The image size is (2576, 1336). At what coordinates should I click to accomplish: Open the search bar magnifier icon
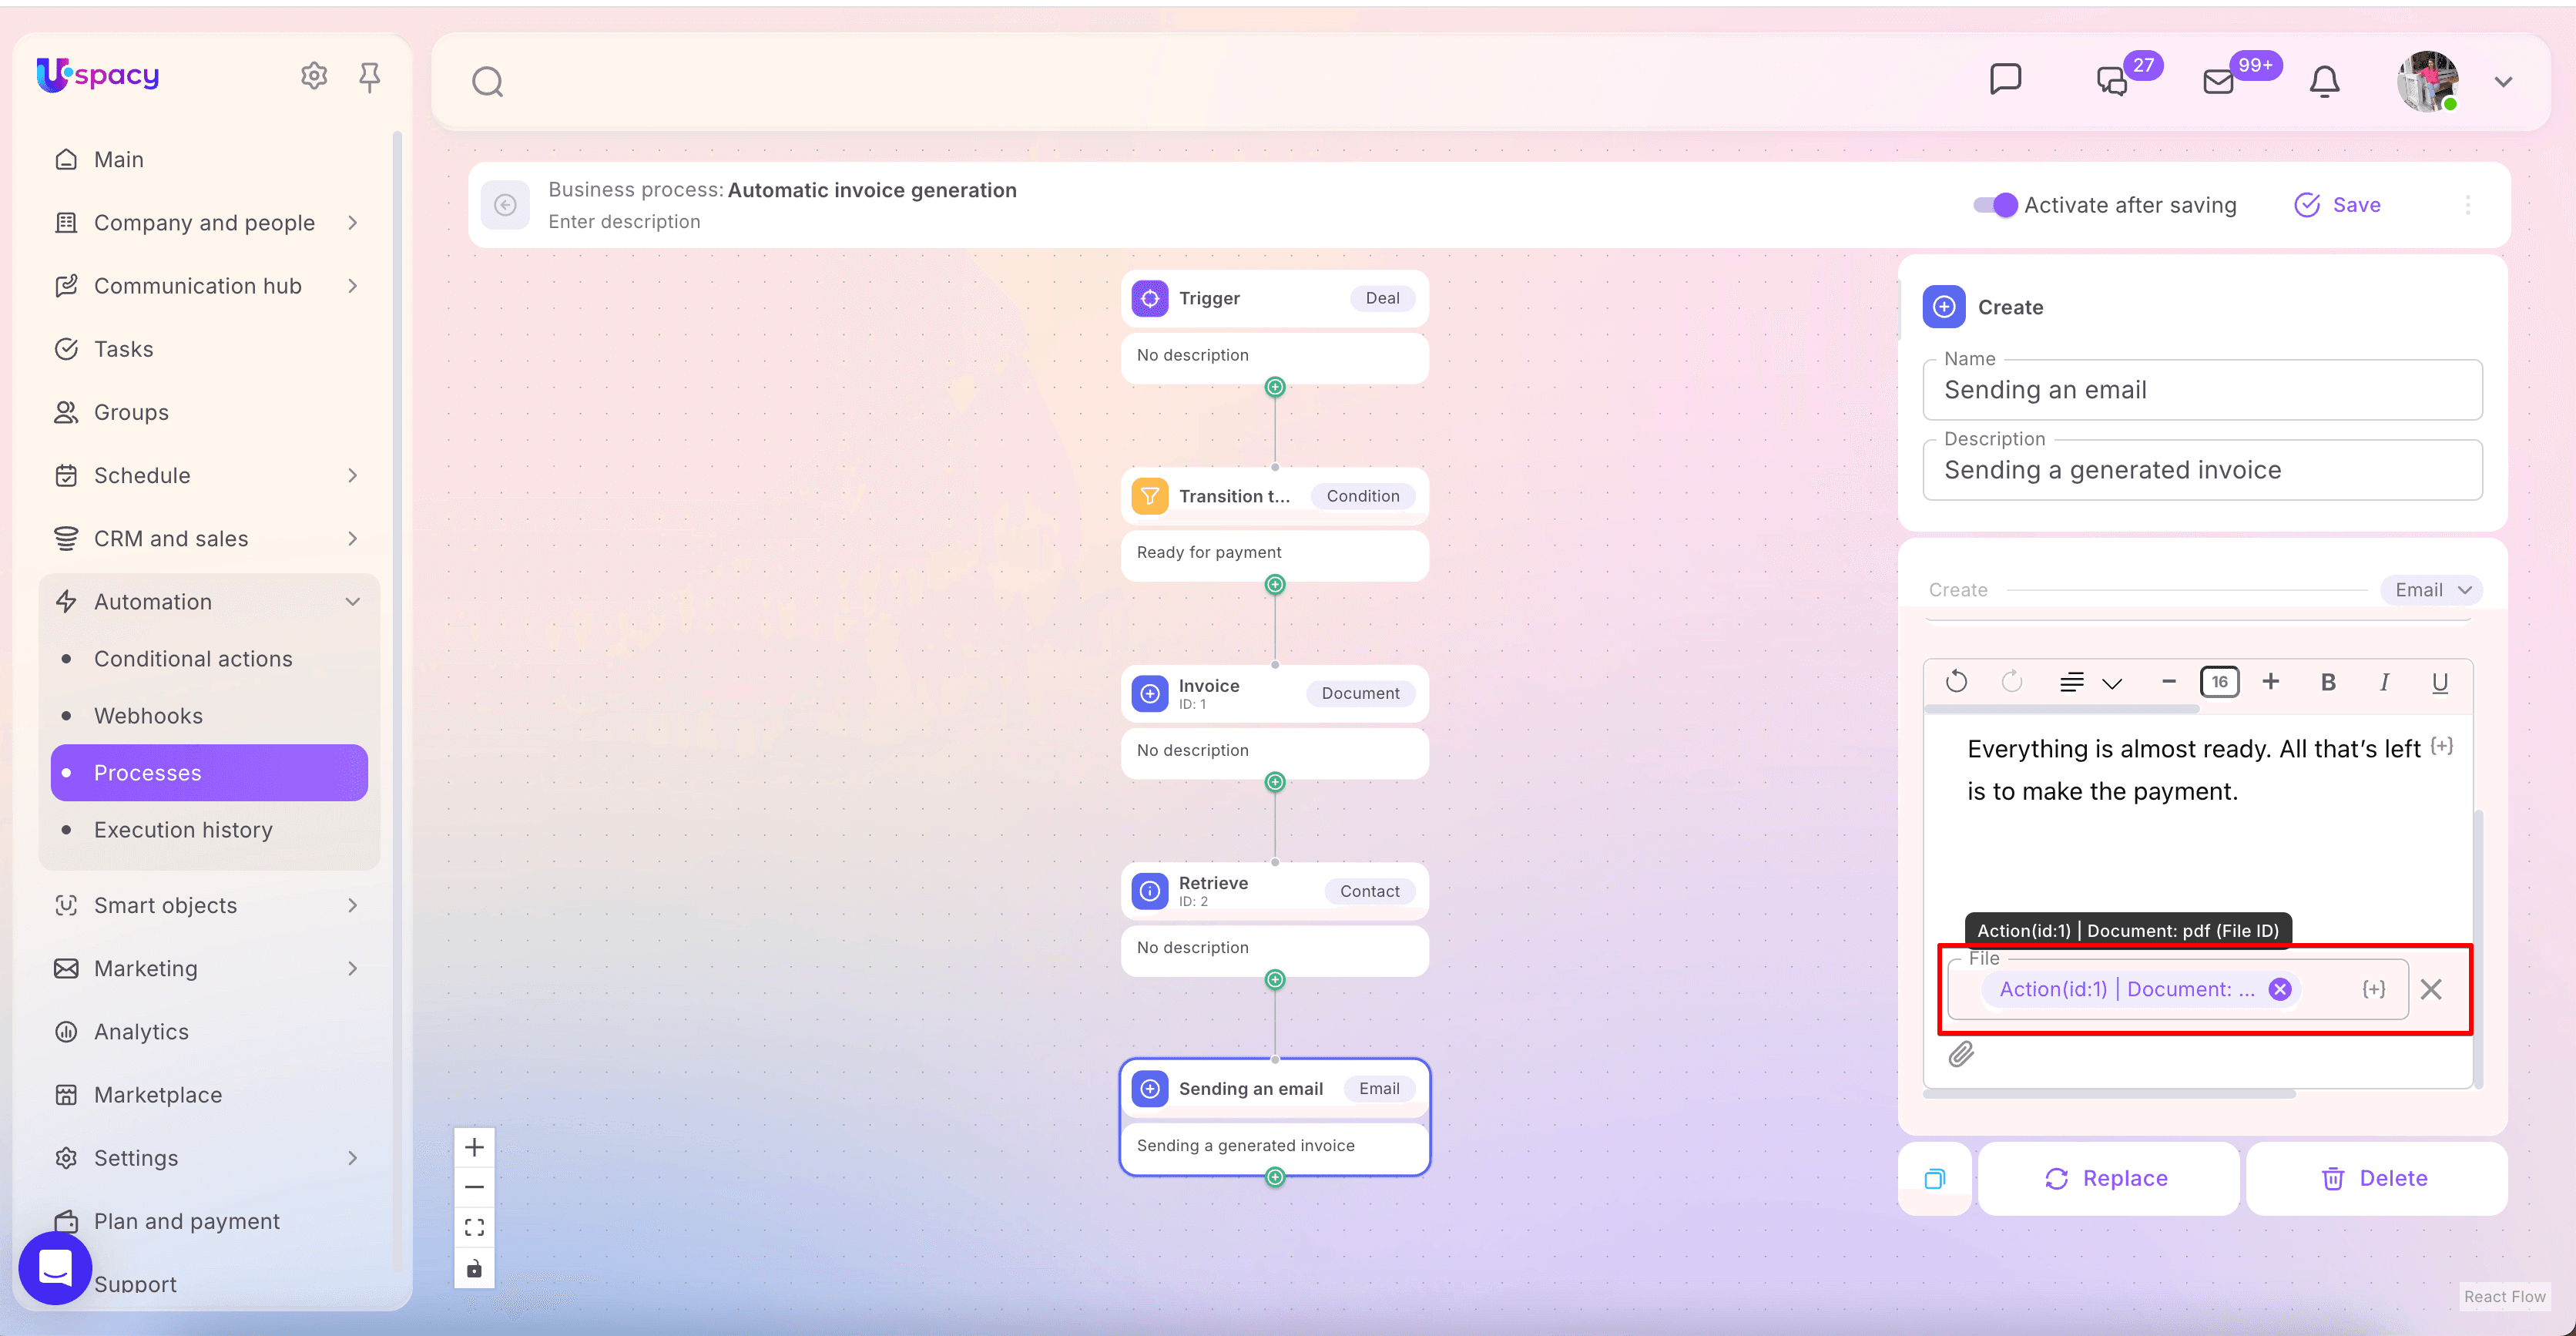(487, 81)
